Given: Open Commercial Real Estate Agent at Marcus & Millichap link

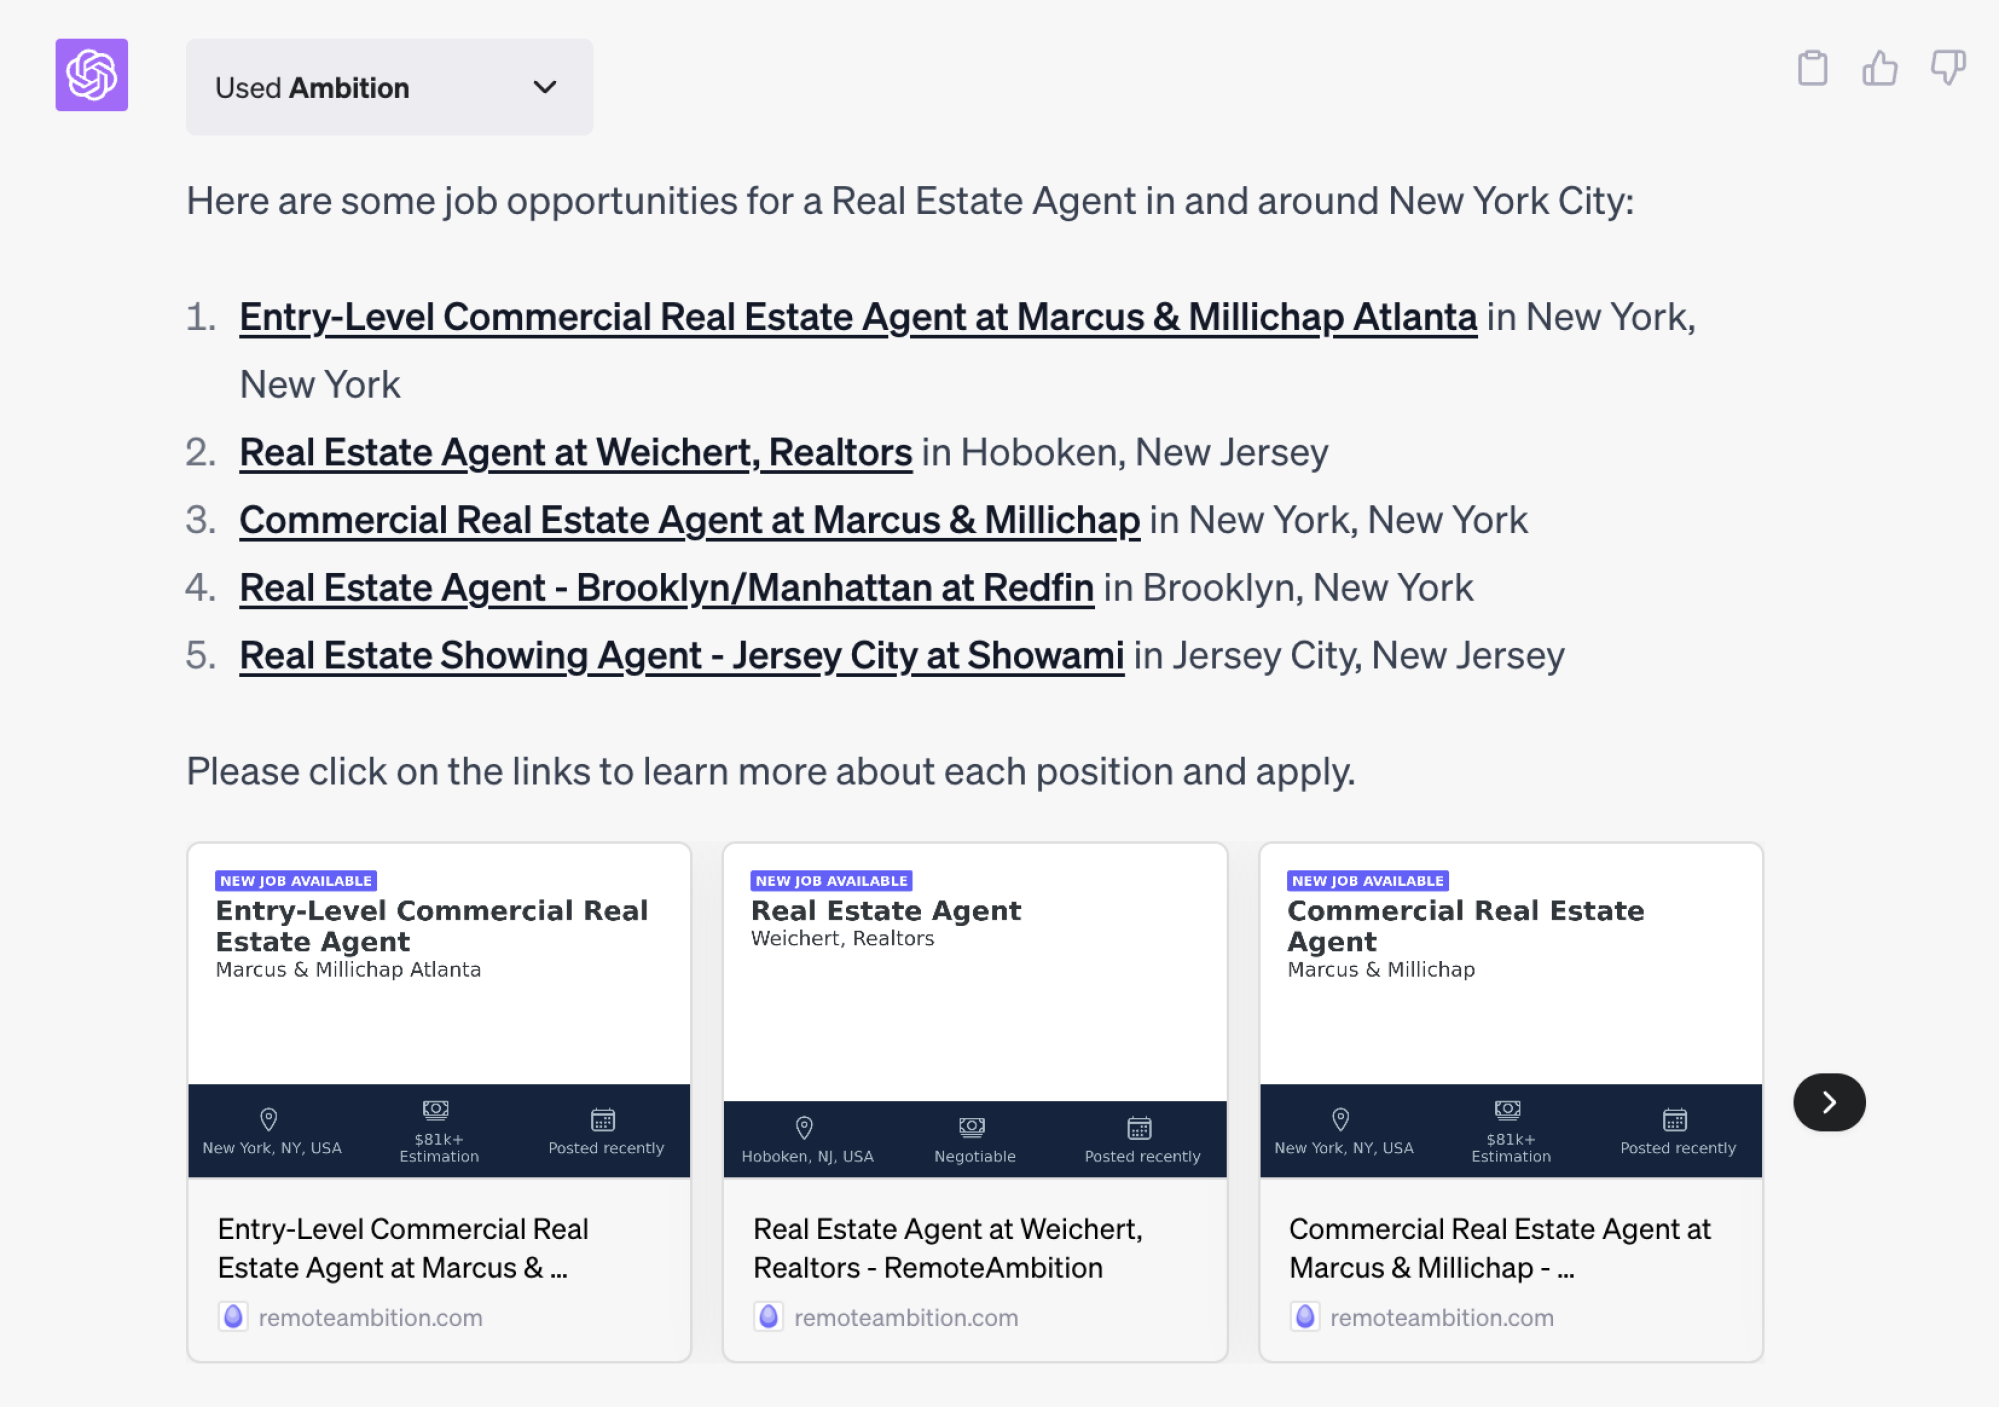Looking at the screenshot, I should [690, 520].
